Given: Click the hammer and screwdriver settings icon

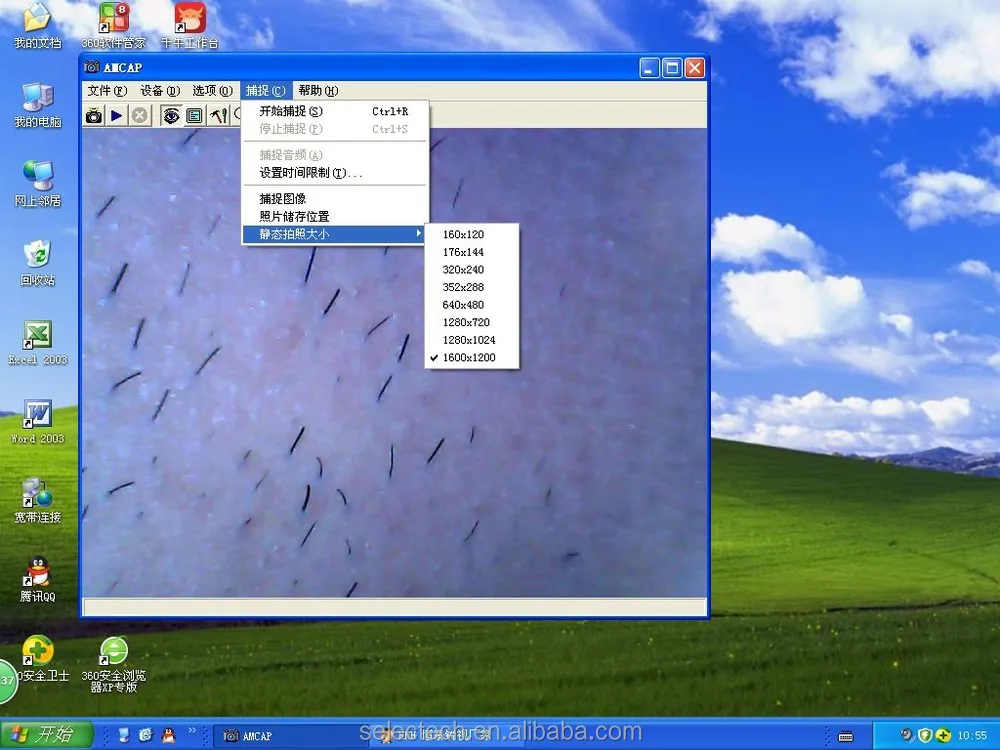Looking at the screenshot, I should coord(218,116).
